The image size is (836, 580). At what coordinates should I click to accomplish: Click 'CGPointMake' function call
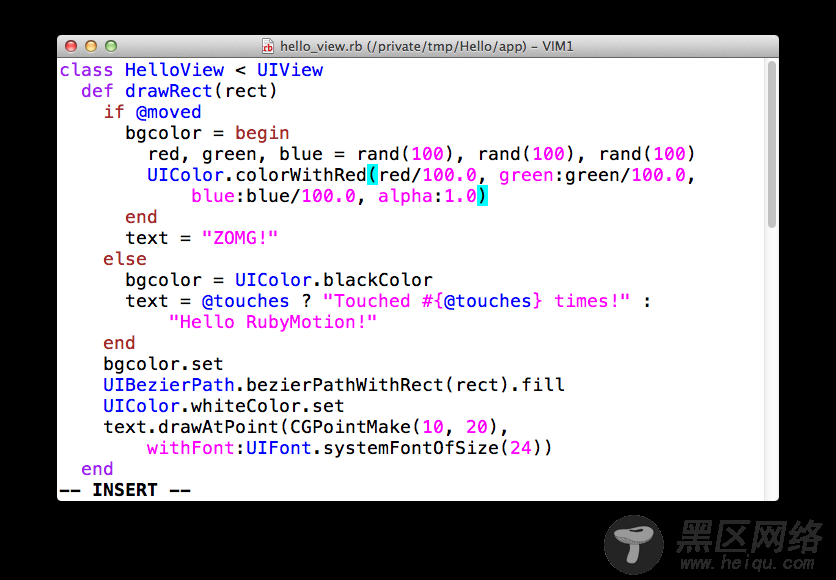pos(350,427)
